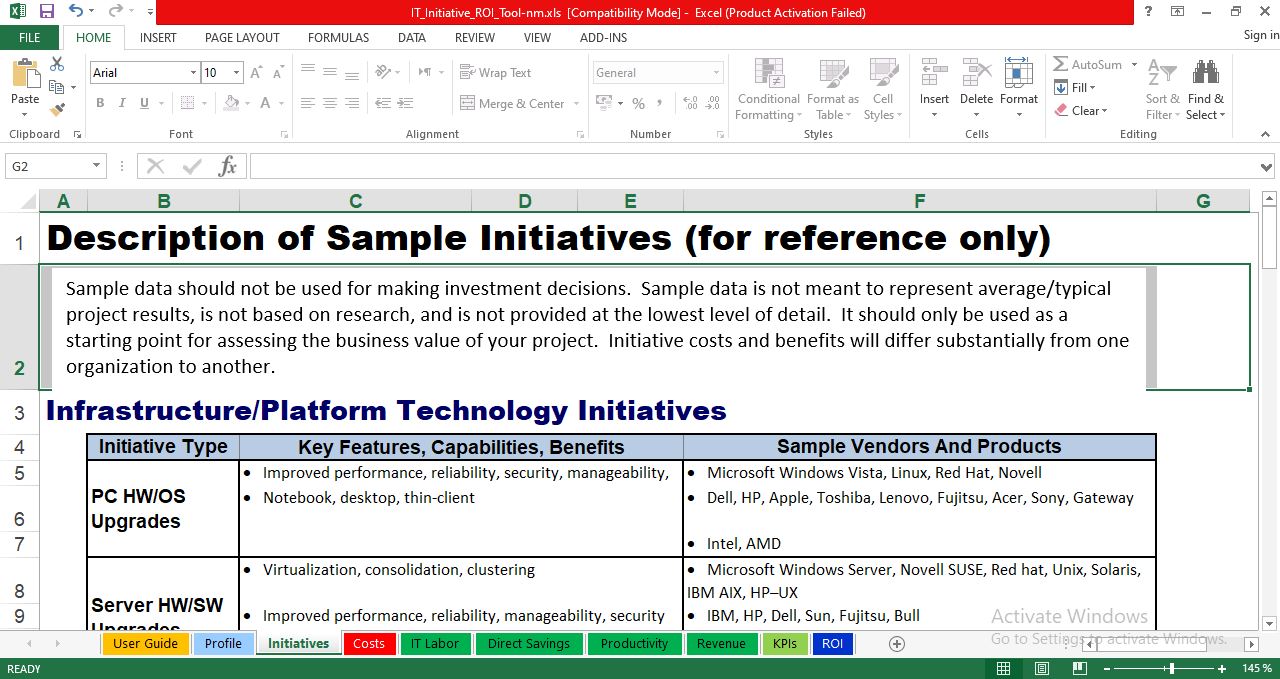Click the Save icon in quick access toolbar
Image resolution: width=1280 pixels, height=679 pixels.
[46, 12]
